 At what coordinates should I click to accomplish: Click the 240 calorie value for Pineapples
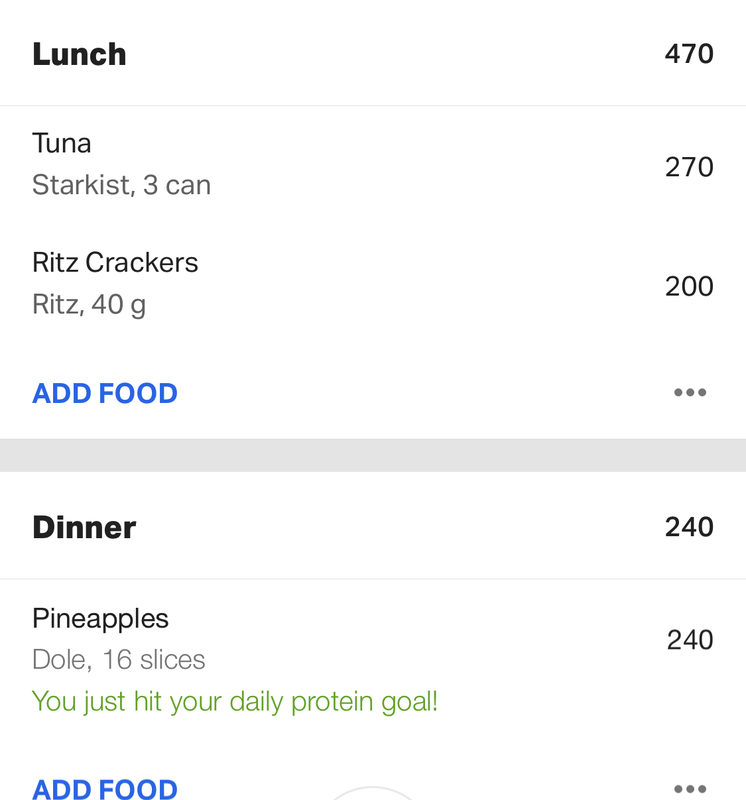point(690,640)
